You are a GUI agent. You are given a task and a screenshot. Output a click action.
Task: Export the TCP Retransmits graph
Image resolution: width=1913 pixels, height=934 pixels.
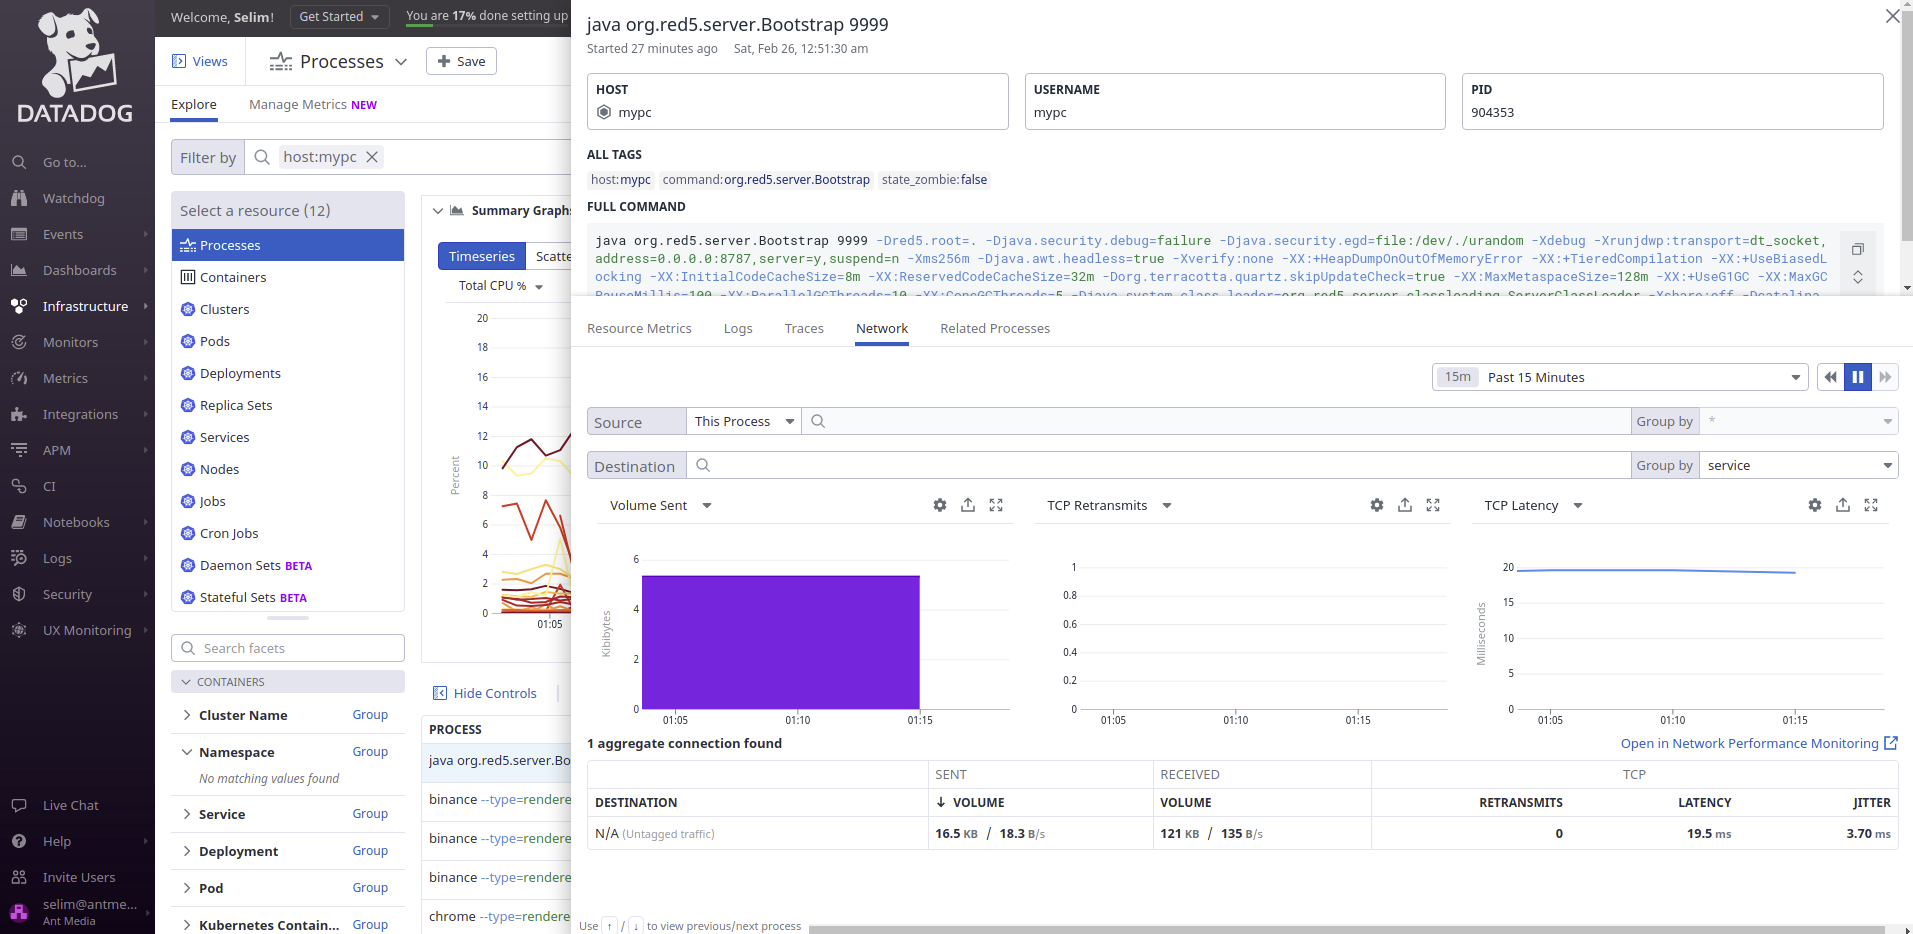1405,505
